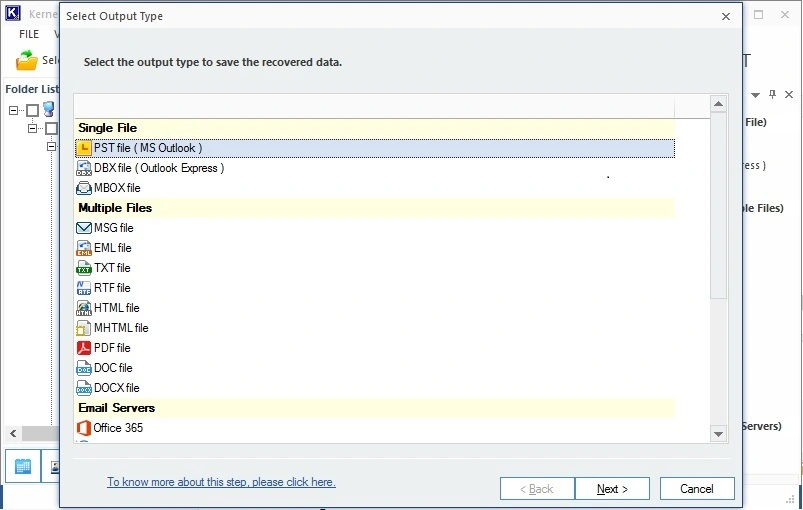Click the Next button
This screenshot has width=803, height=510.
[x=612, y=489]
